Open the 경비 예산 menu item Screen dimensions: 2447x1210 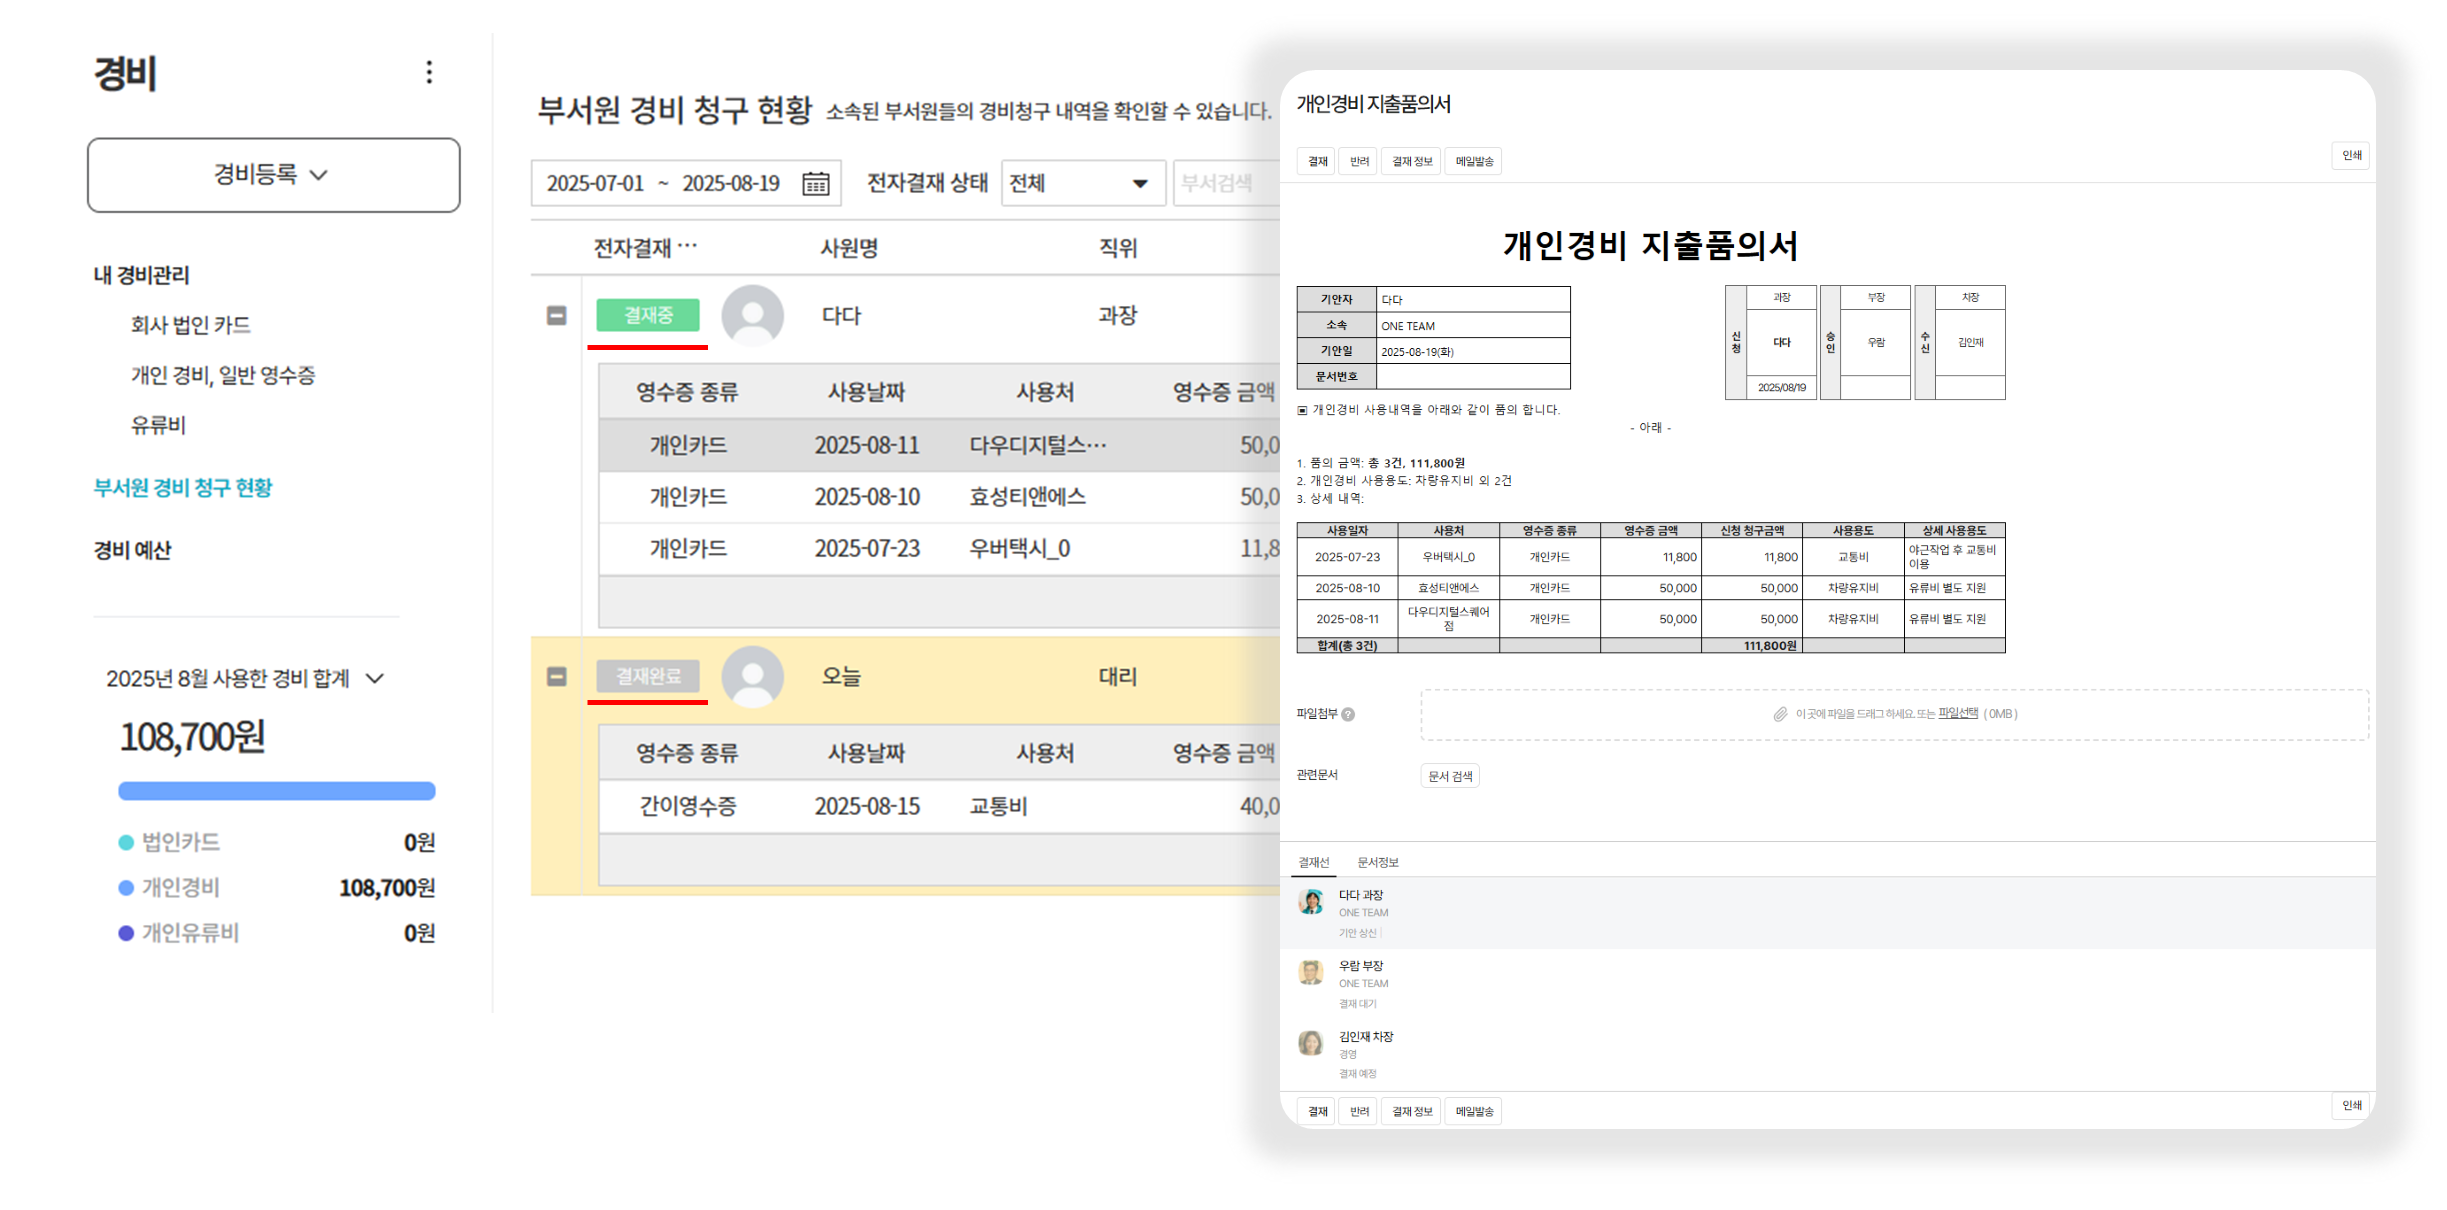[x=132, y=550]
